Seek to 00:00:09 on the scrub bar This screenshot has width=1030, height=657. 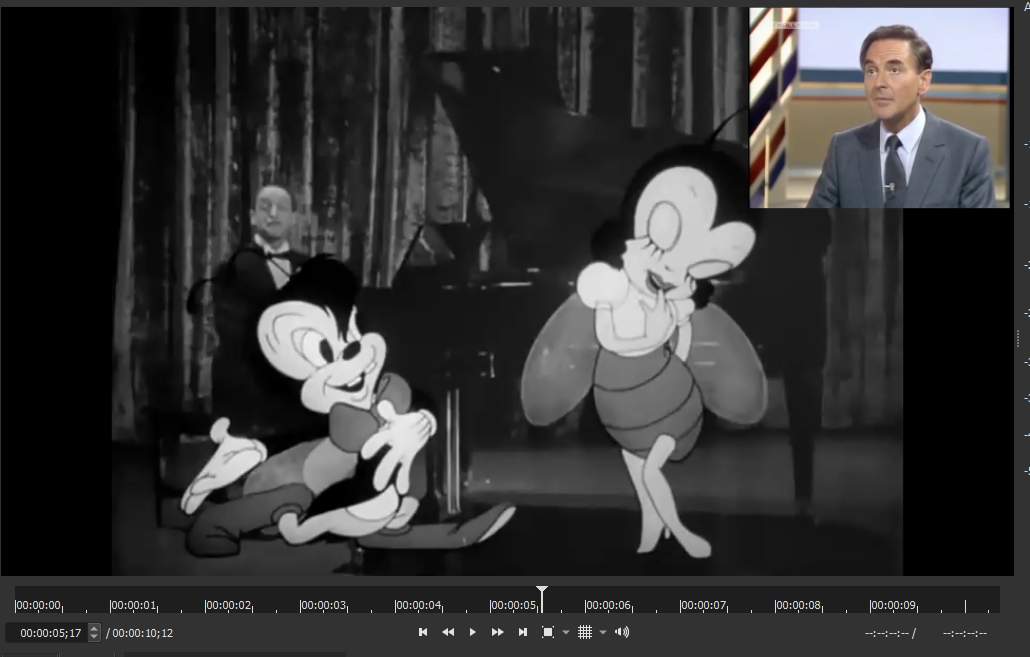point(893,605)
